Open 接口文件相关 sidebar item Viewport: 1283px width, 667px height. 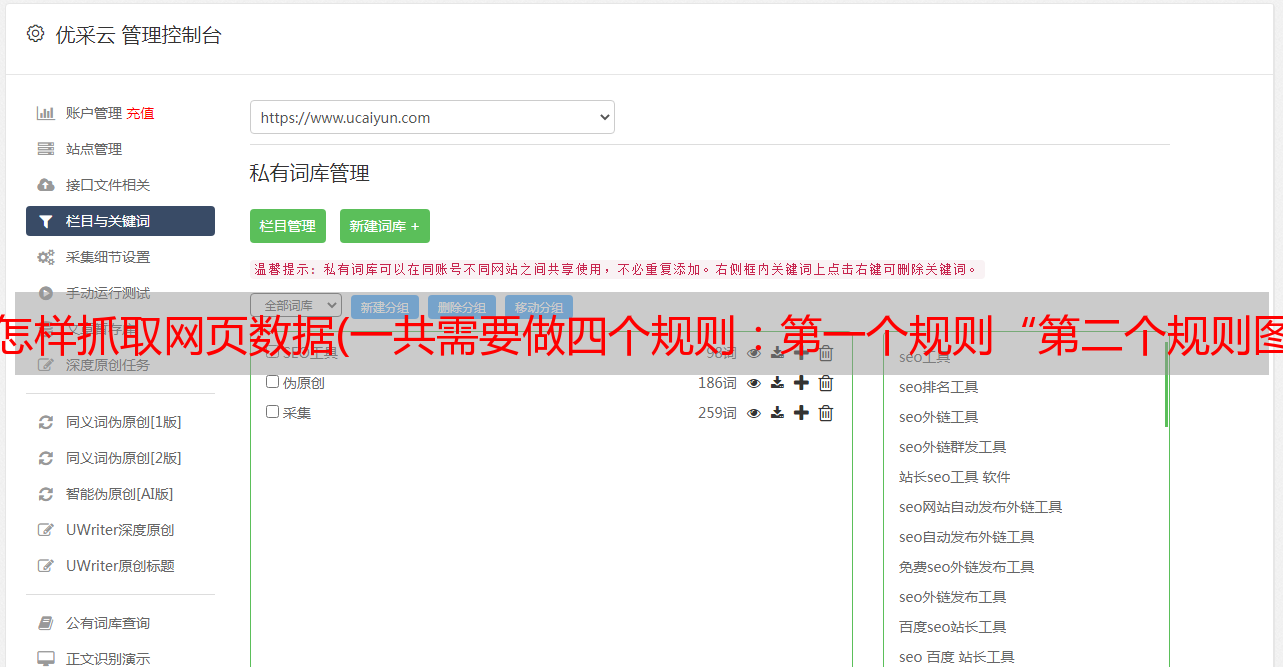pyautogui.click(x=108, y=185)
